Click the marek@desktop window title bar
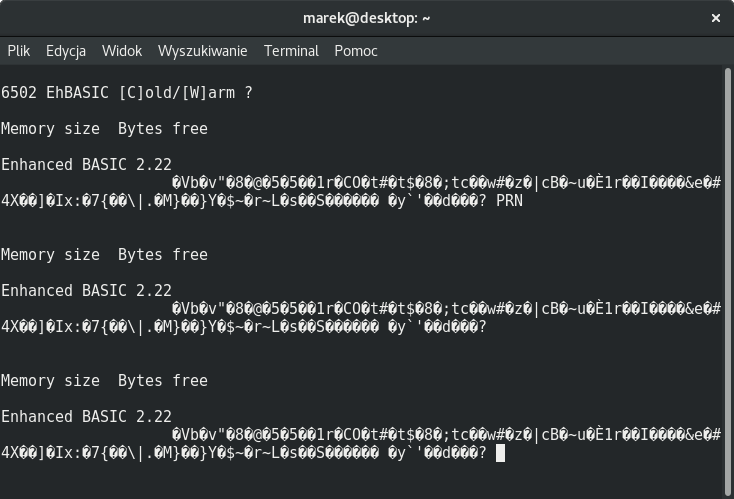The image size is (734, 499). pyautogui.click(x=366, y=18)
